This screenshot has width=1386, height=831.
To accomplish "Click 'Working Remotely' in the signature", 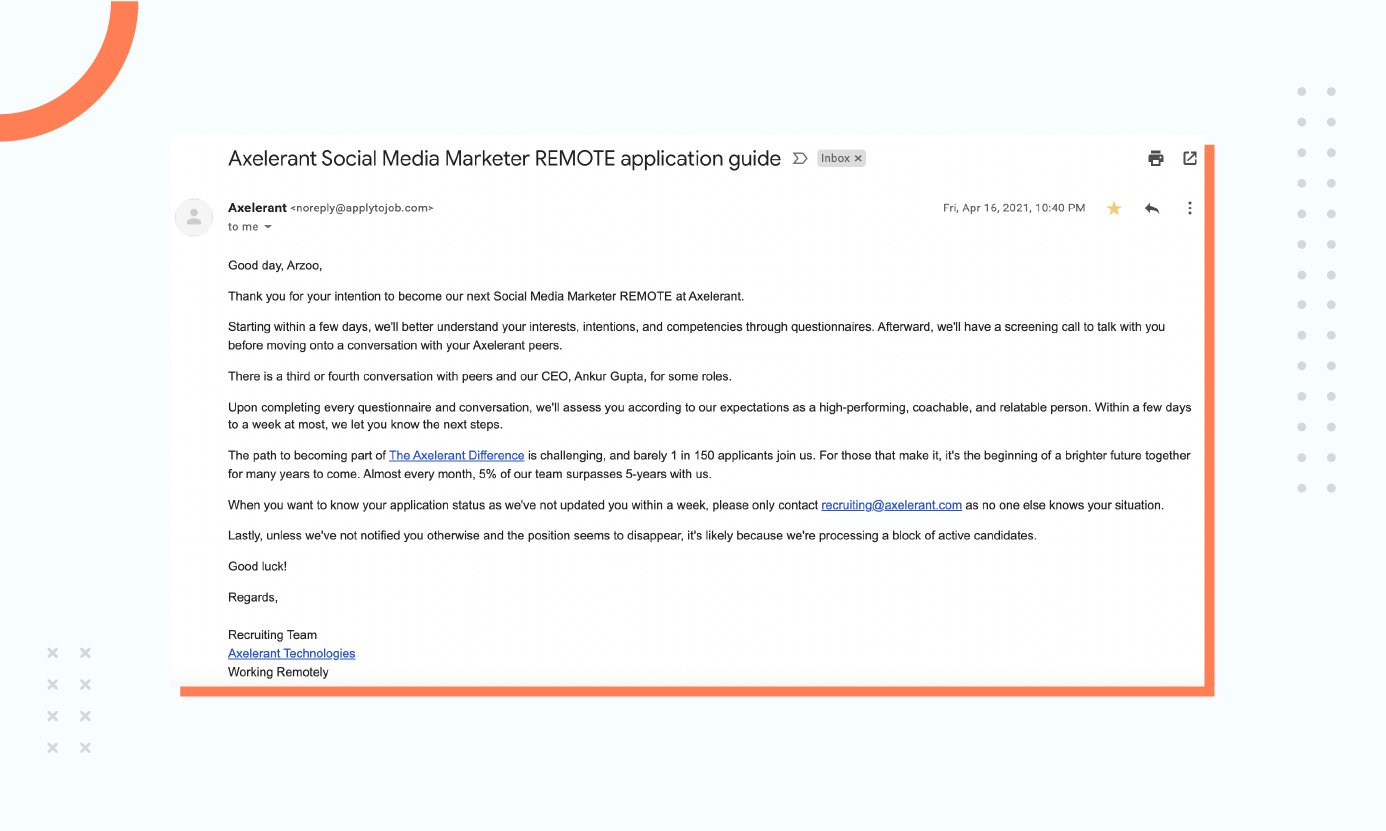I will [x=278, y=672].
